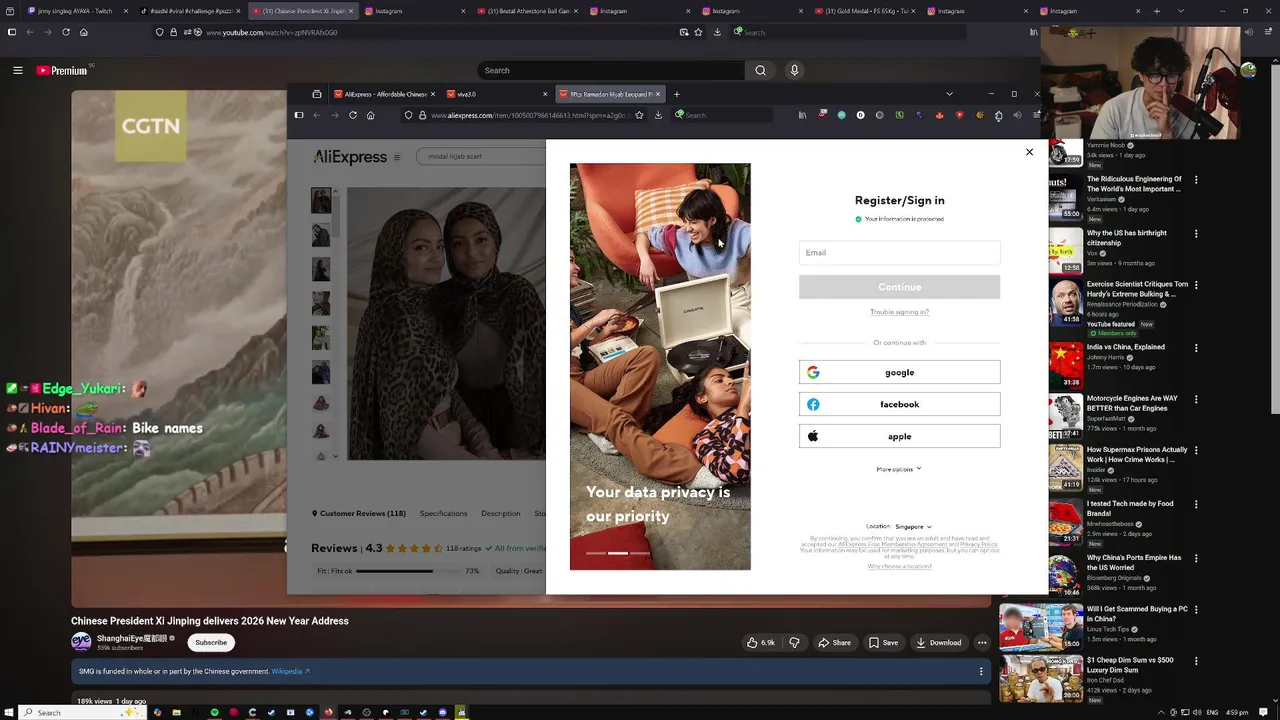The height and width of the screenshot is (720, 1280).
Task: Dislike the Xi Jinping address video
Action: (794, 643)
